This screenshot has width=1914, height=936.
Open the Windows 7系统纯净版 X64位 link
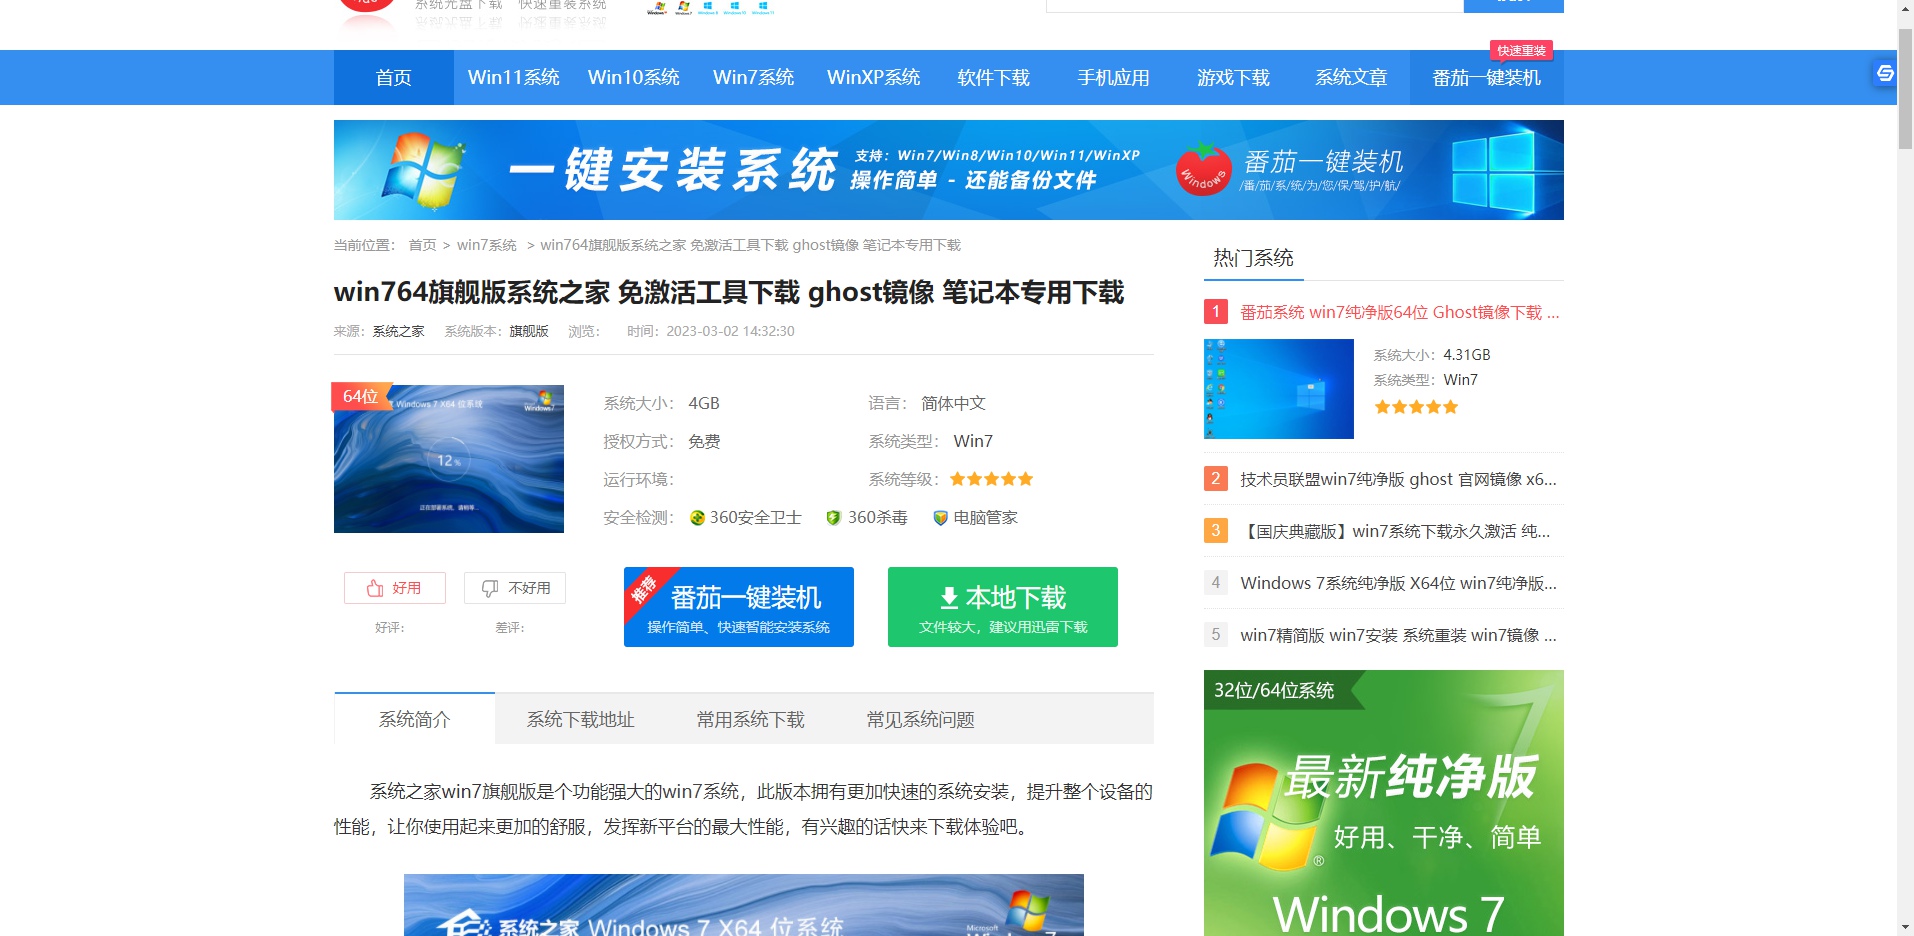coord(1398,583)
